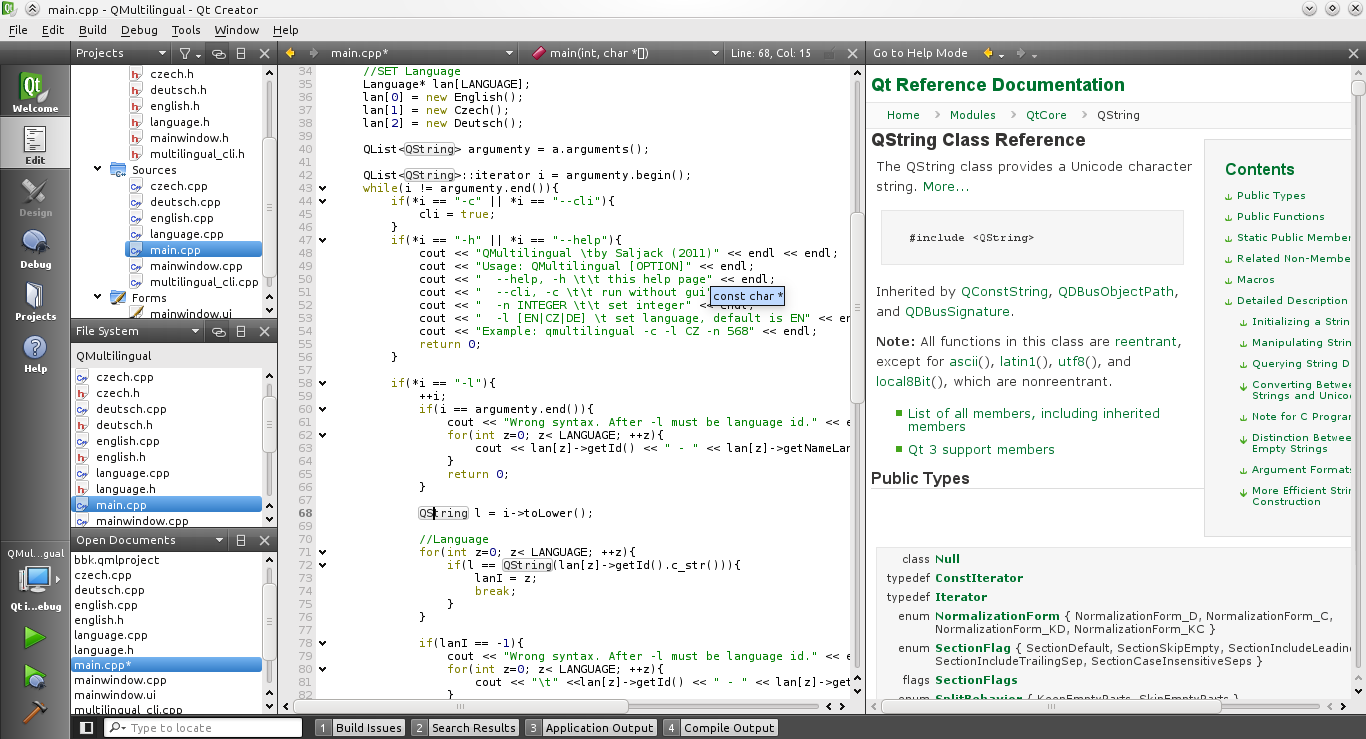Open the File menu
This screenshot has height=739, width=1366.
point(18,30)
